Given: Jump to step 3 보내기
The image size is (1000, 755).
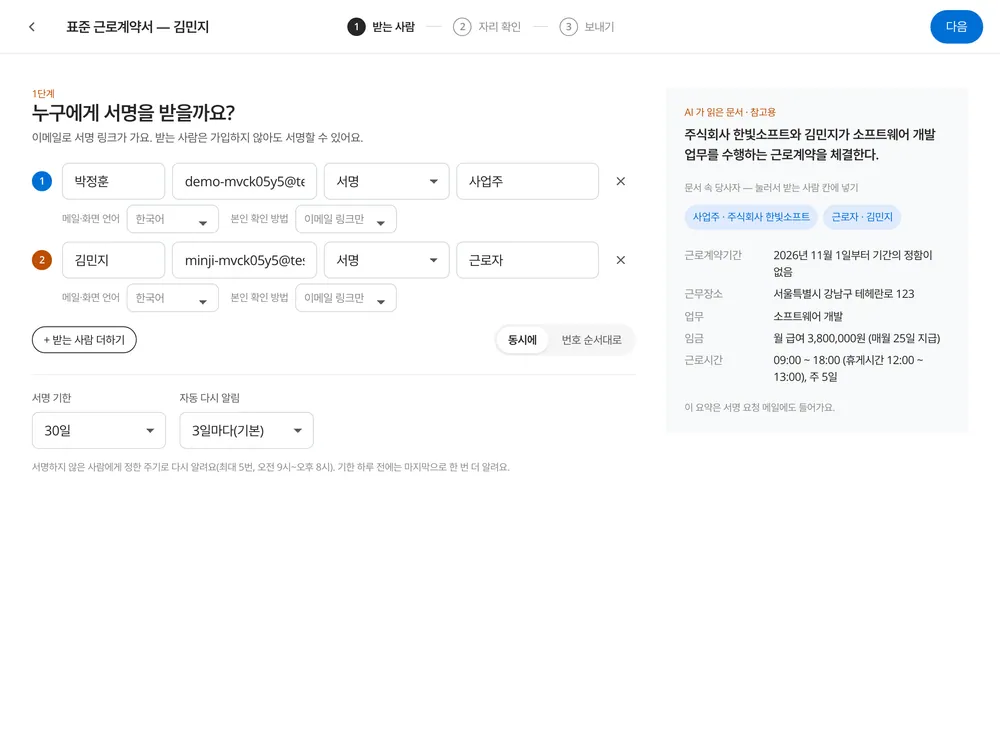Looking at the screenshot, I should 587,27.
